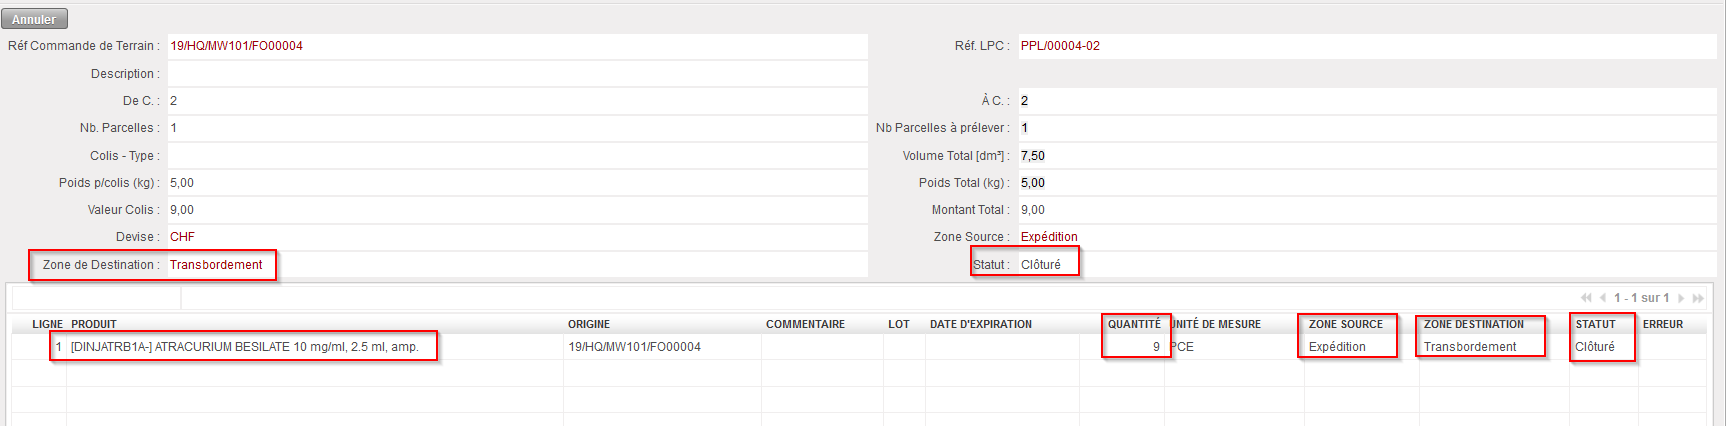Open the Zone Source Expédition link

click(x=1049, y=237)
